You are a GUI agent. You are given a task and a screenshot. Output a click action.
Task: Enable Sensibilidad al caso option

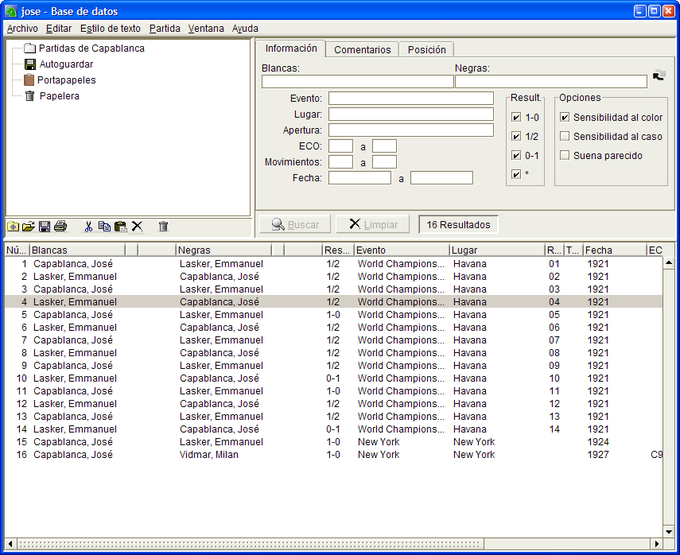click(564, 136)
